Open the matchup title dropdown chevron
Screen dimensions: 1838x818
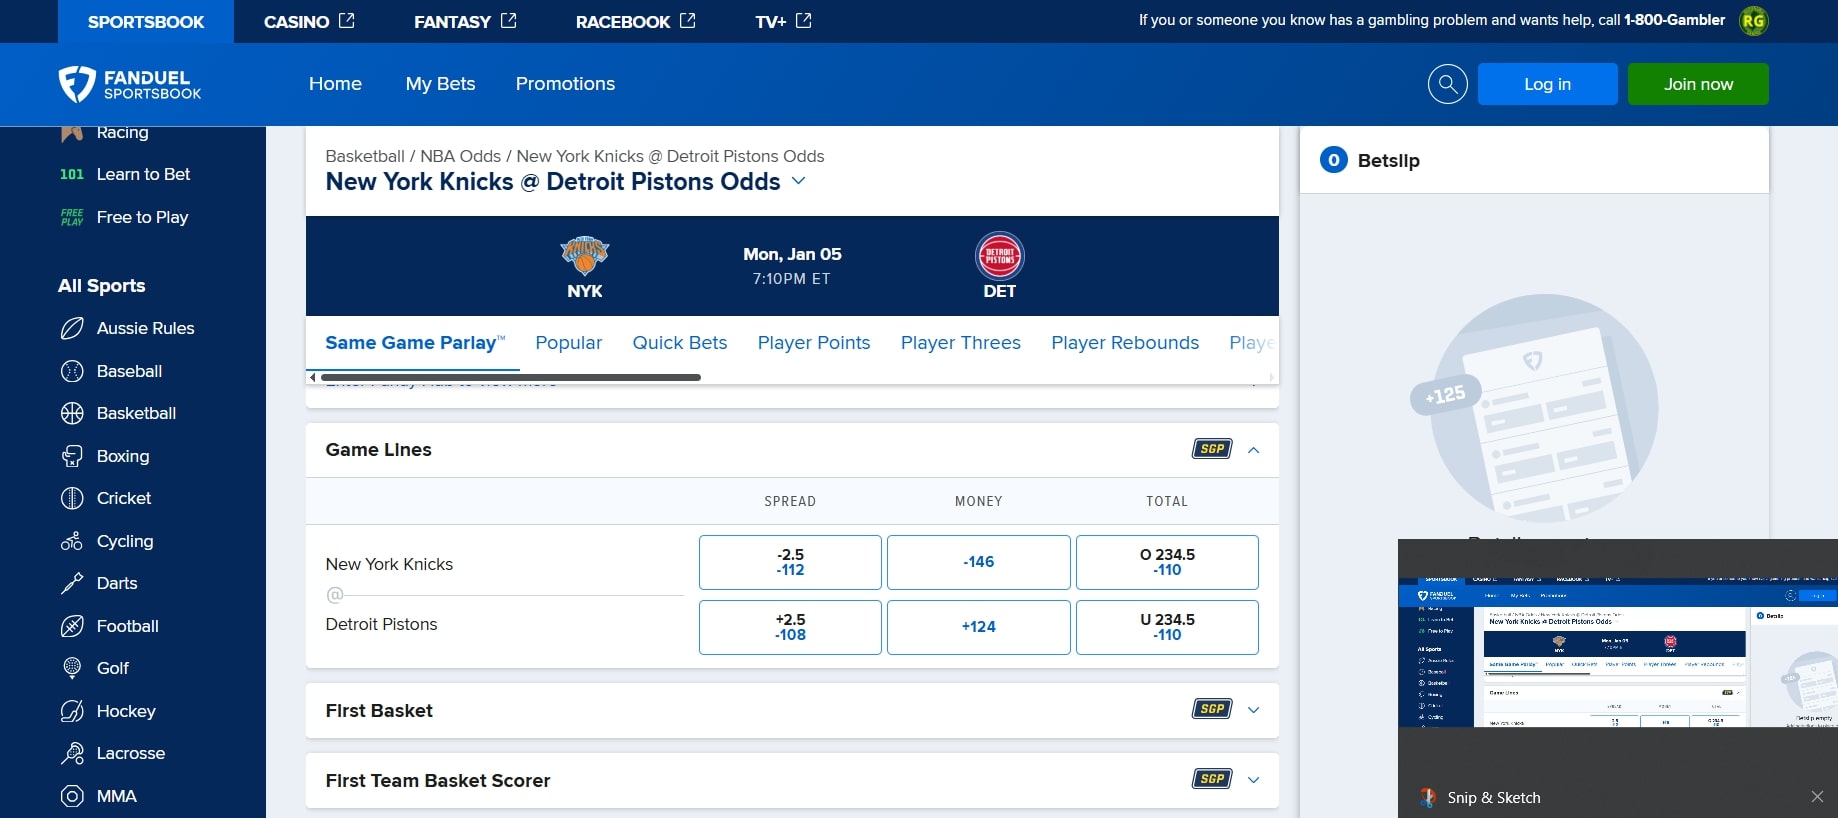click(798, 181)
